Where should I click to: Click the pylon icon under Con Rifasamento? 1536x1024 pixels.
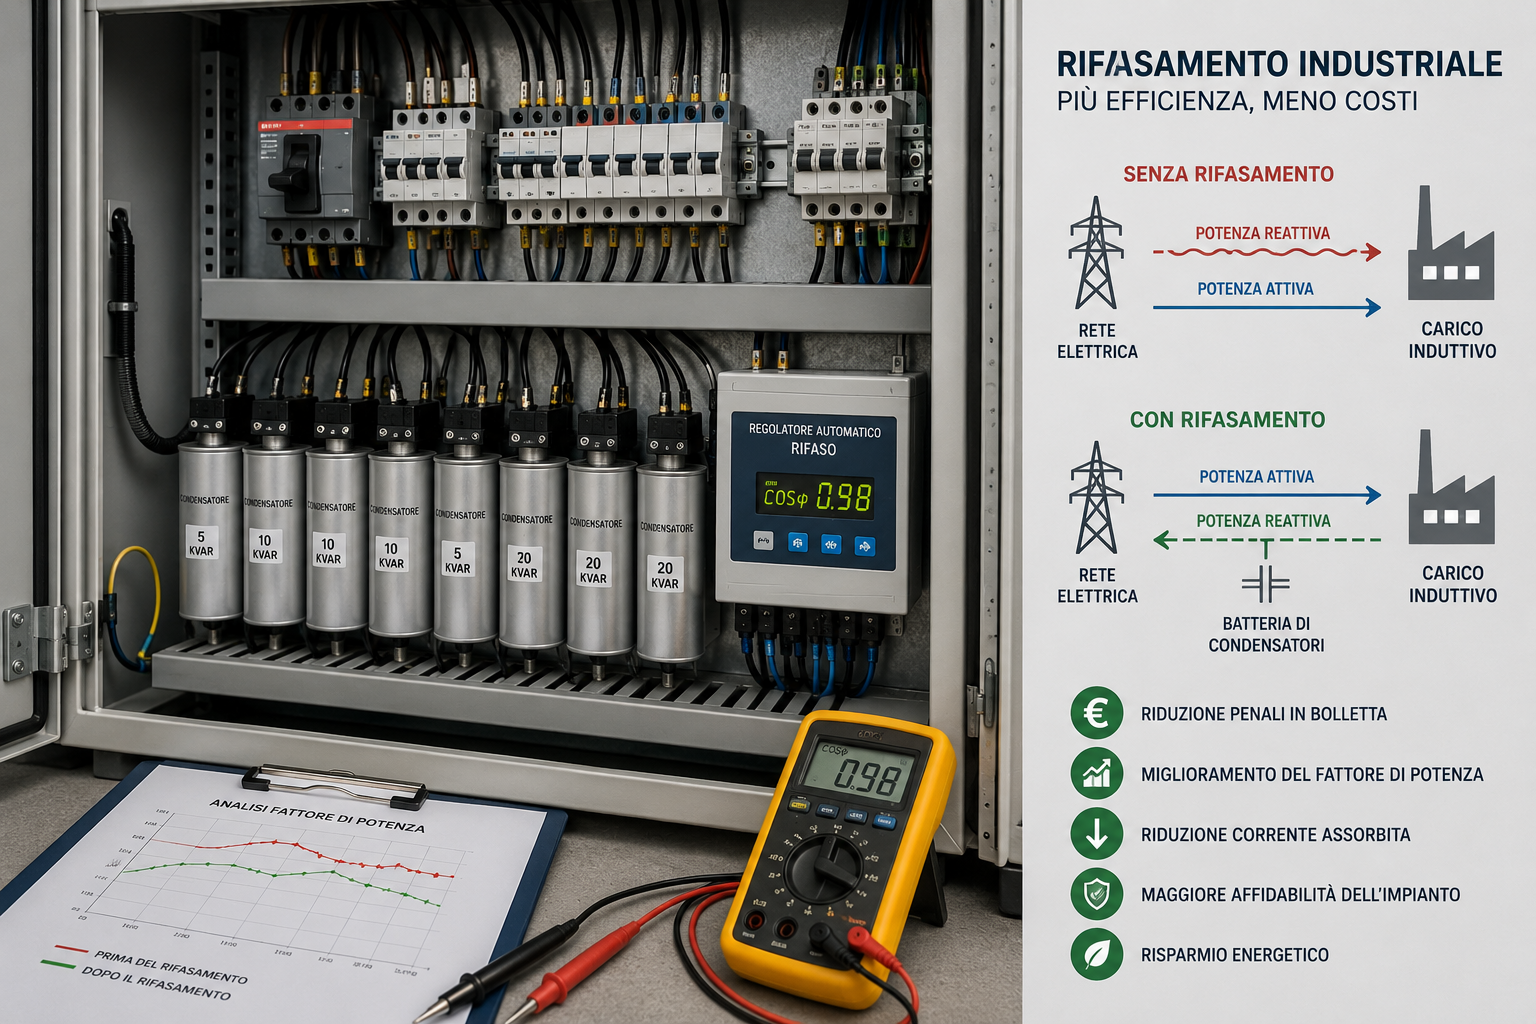pyautogui.click(x=1096, y=497)
